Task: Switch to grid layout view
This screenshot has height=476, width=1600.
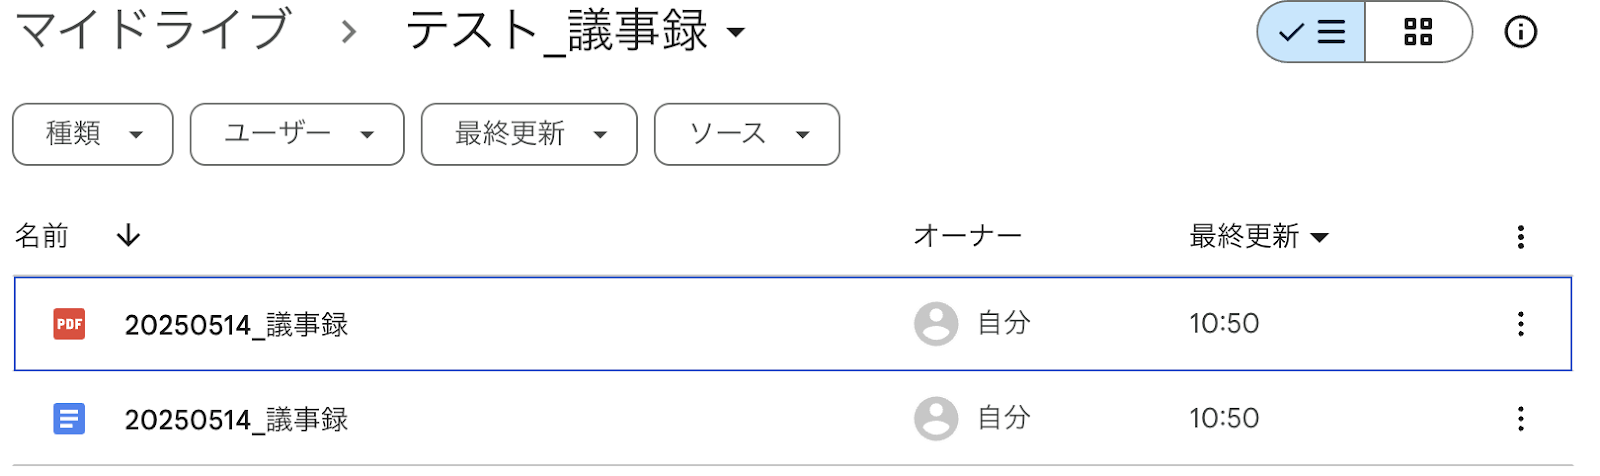Action: click(1418, 32)
